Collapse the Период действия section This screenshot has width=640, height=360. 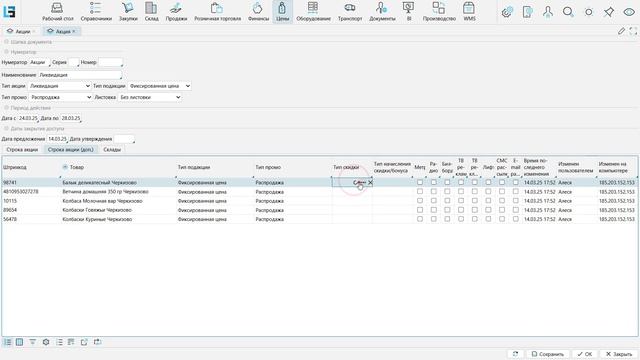click(6, 108)
